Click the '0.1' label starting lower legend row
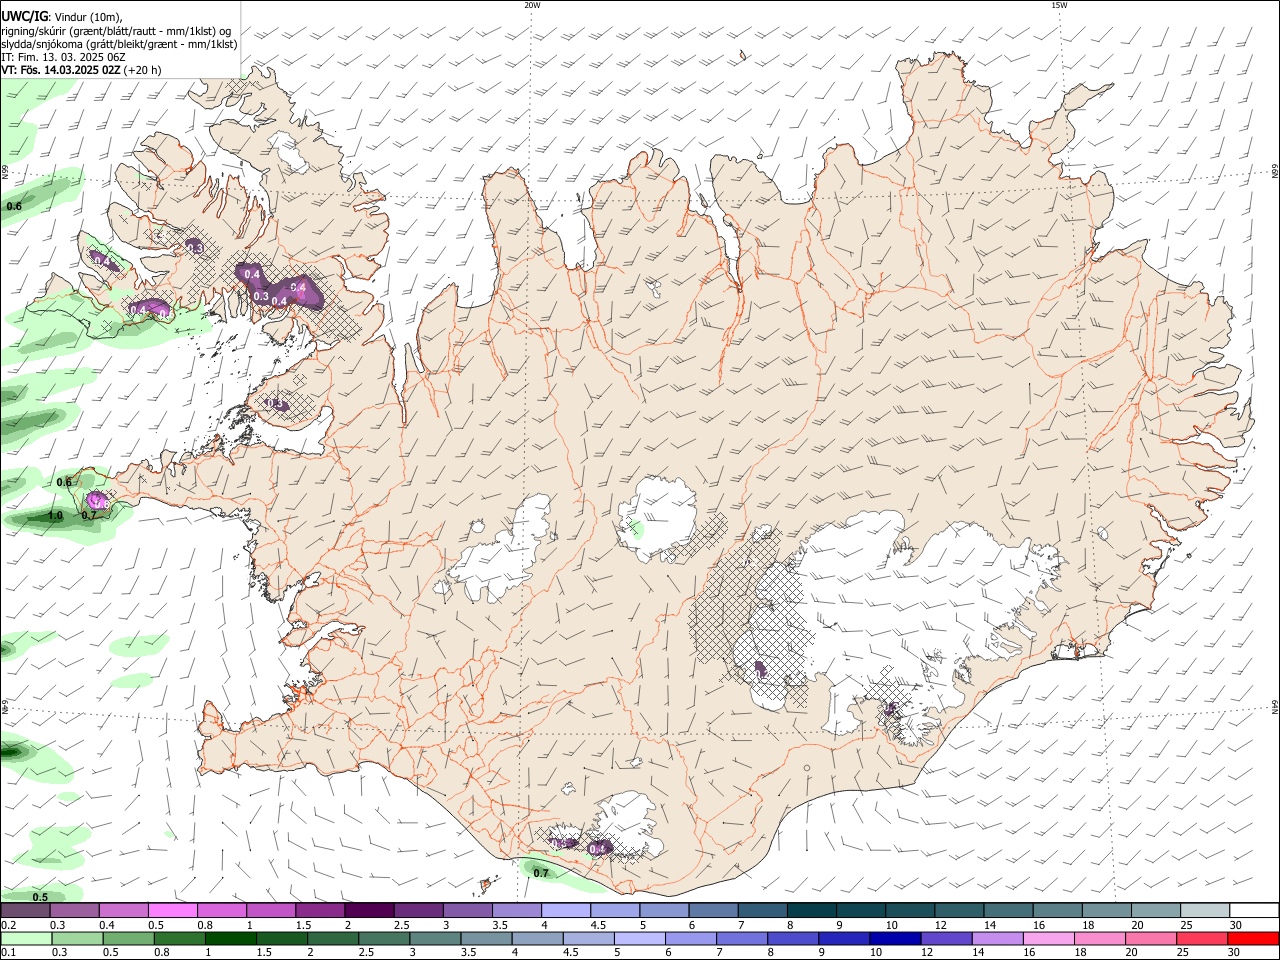Viewport: 1280px width, 960px height. pyautogui.click(x=8, y=953)
